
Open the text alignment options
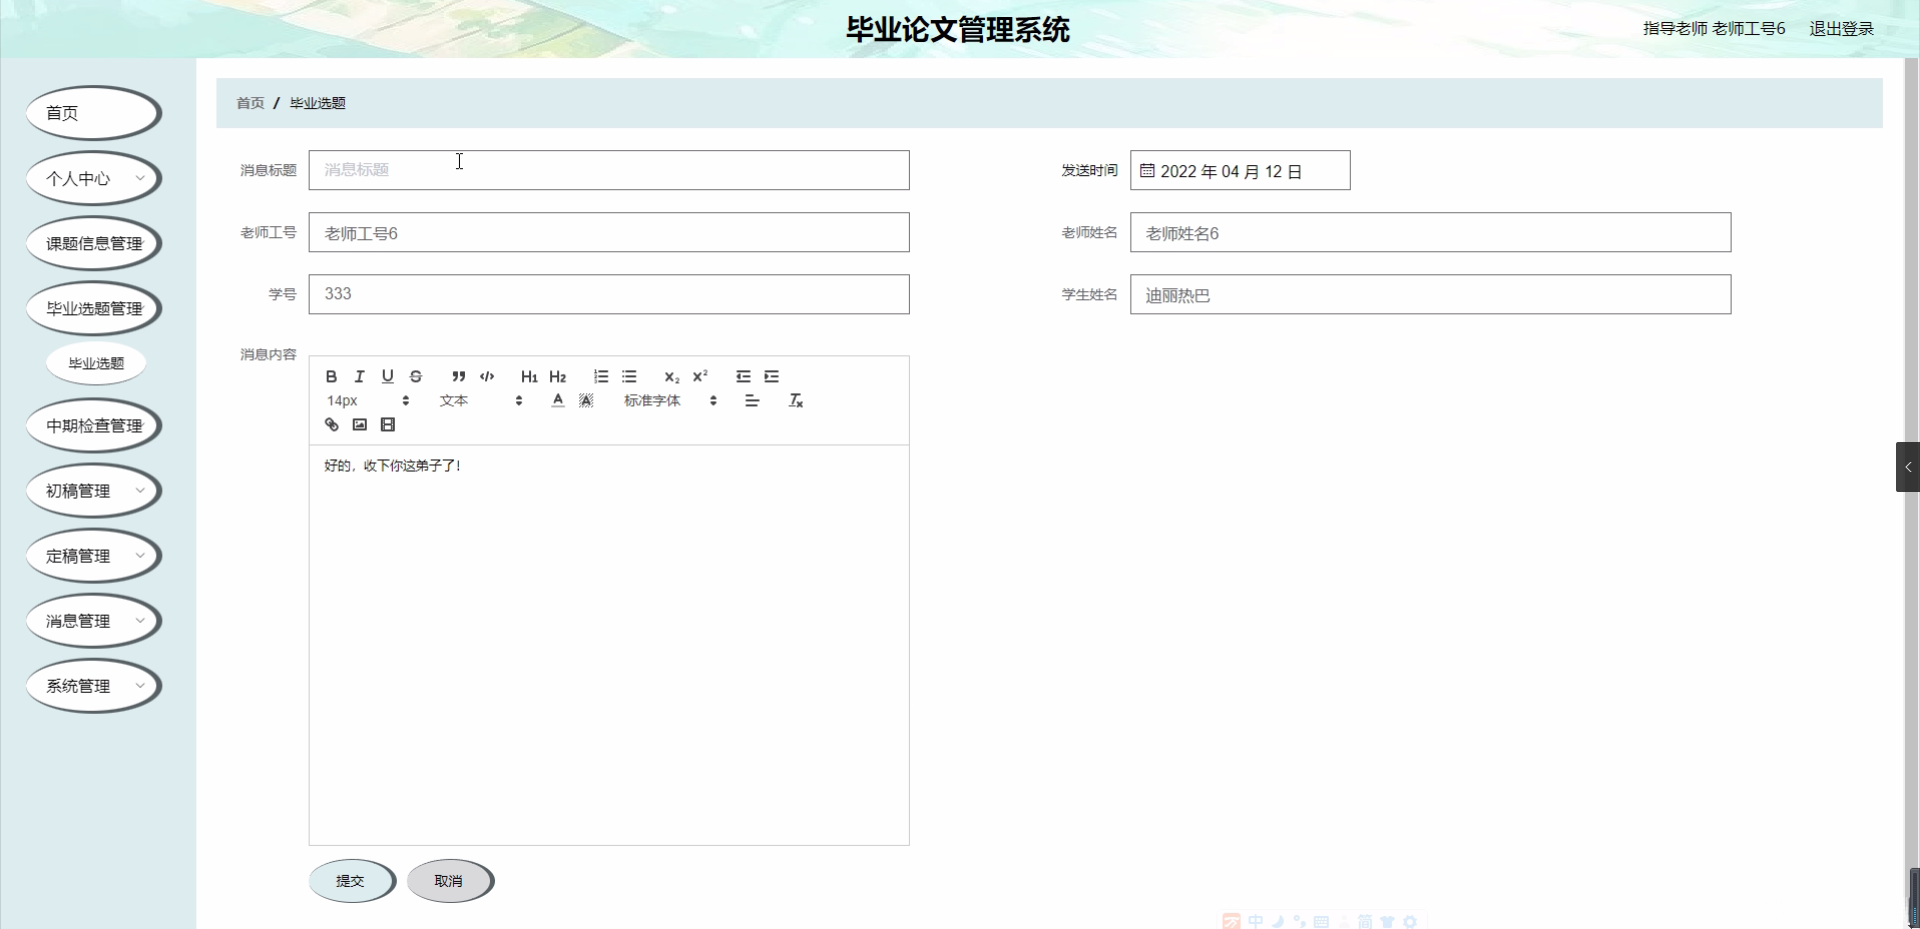click(752, 401)
